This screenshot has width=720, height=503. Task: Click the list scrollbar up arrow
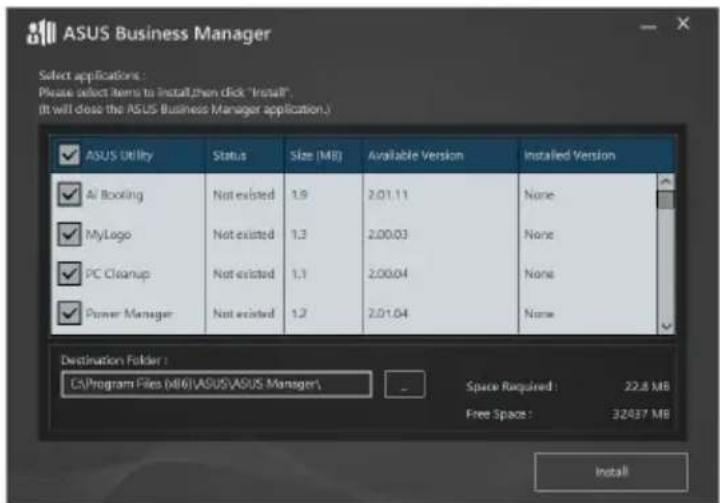666,182
